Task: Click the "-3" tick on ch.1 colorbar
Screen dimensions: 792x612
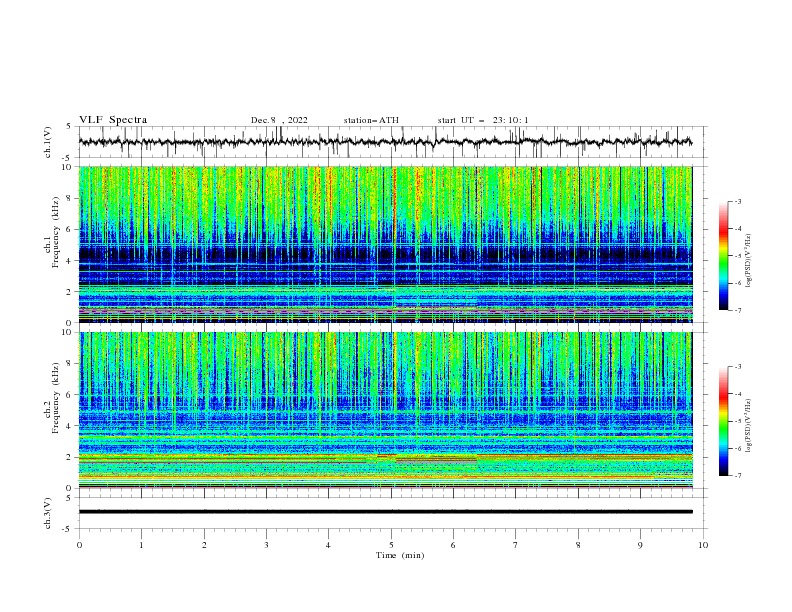Action: coord(738,201)
